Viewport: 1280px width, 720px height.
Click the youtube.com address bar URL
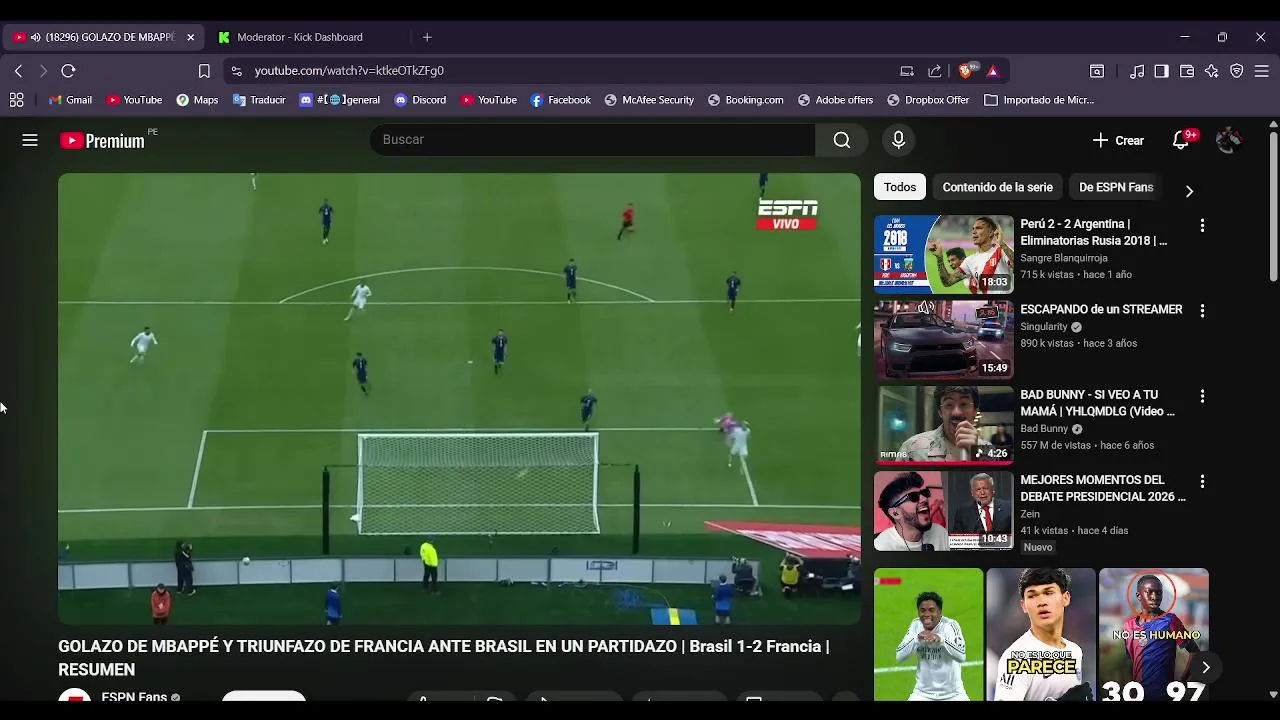coord(349,71)
